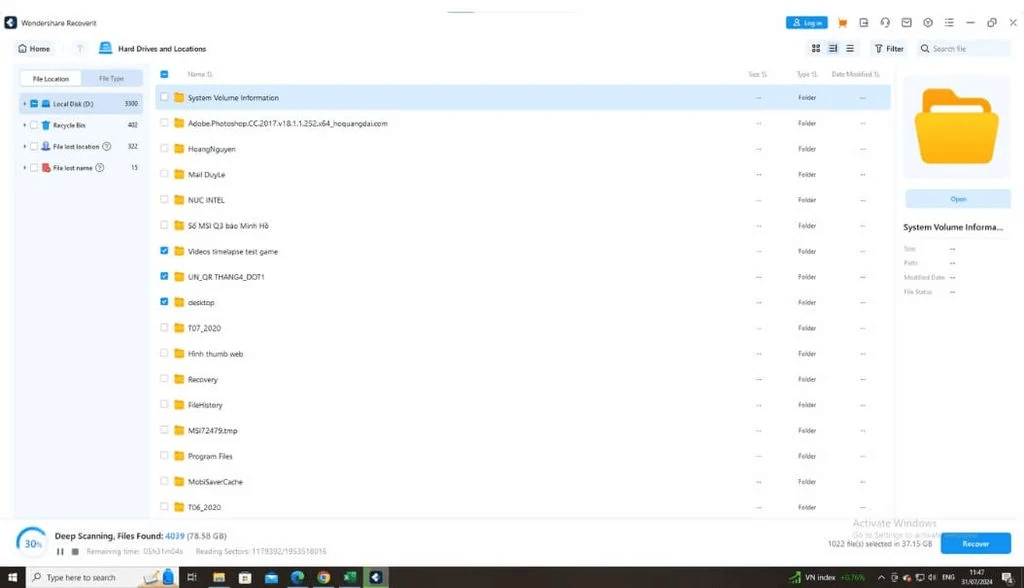Image resolution: width=1024 pixels, height=588 pixels.
Task: Open the notification center on taskbar
Action: [1008, 578]
